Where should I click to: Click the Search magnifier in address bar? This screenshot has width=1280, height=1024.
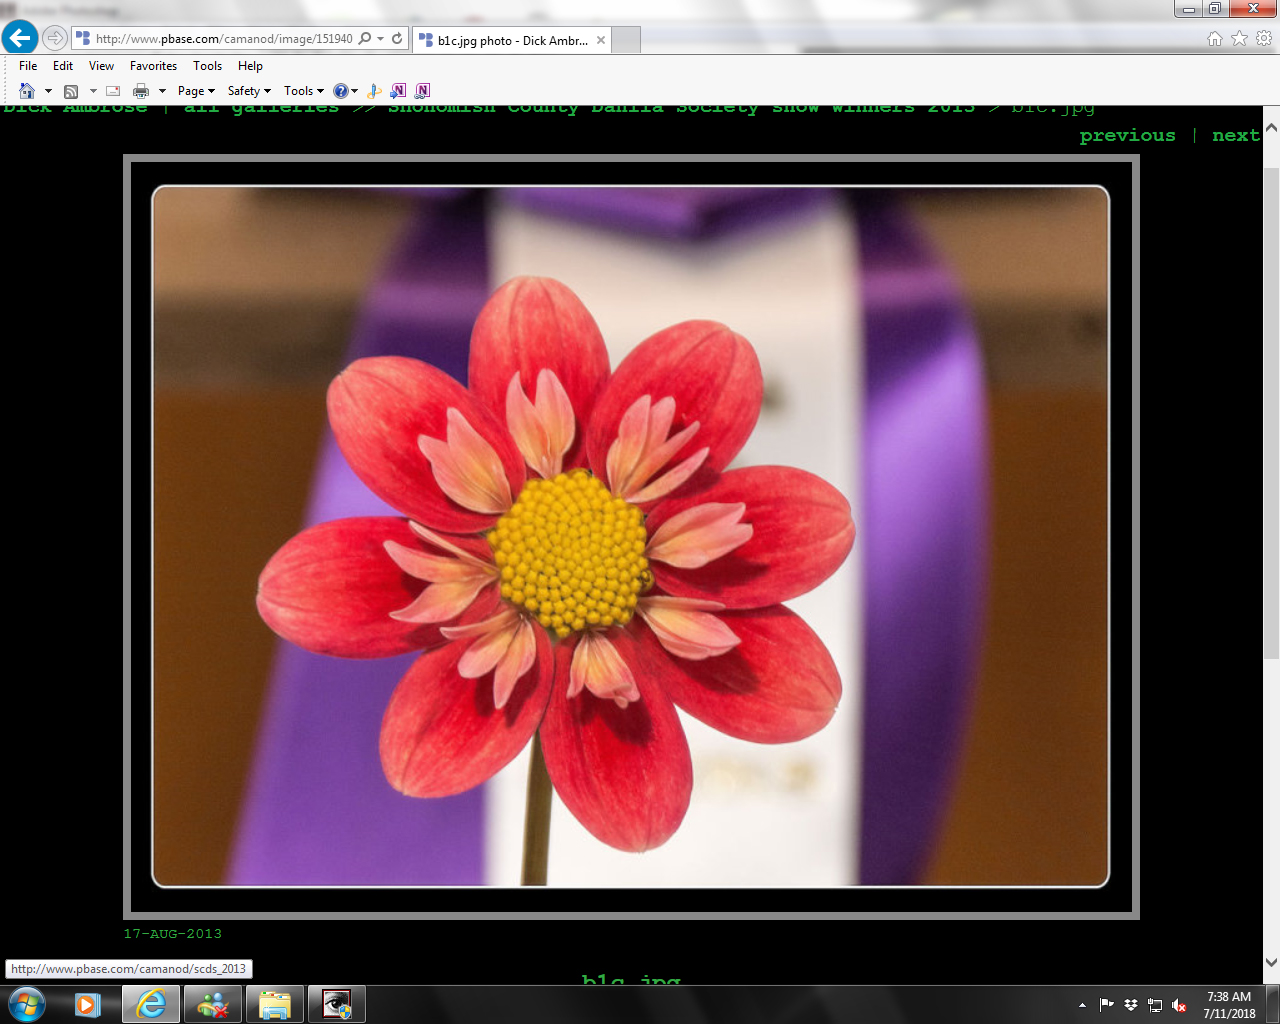(x=365, y=39)
